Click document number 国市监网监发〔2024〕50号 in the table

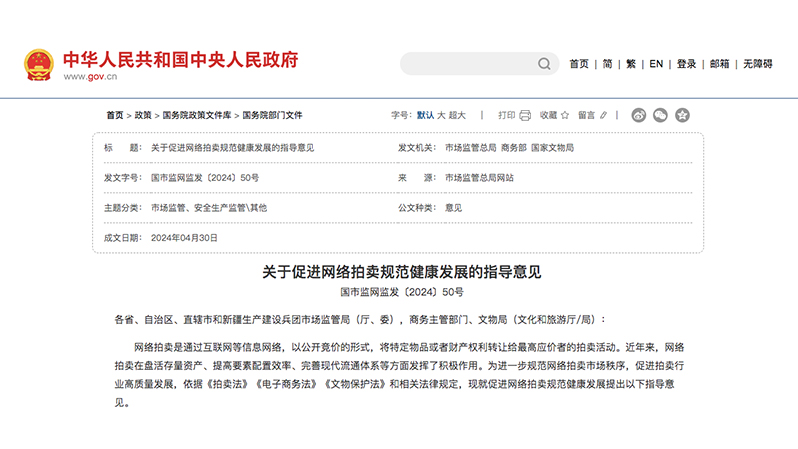point(205,178)
